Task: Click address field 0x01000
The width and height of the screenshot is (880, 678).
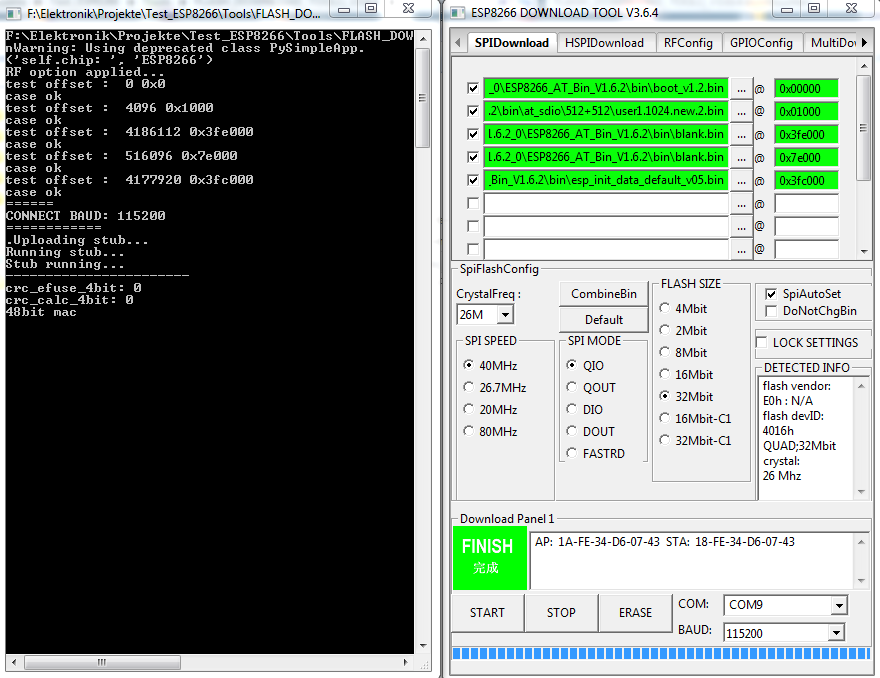Action: (806, 112)
